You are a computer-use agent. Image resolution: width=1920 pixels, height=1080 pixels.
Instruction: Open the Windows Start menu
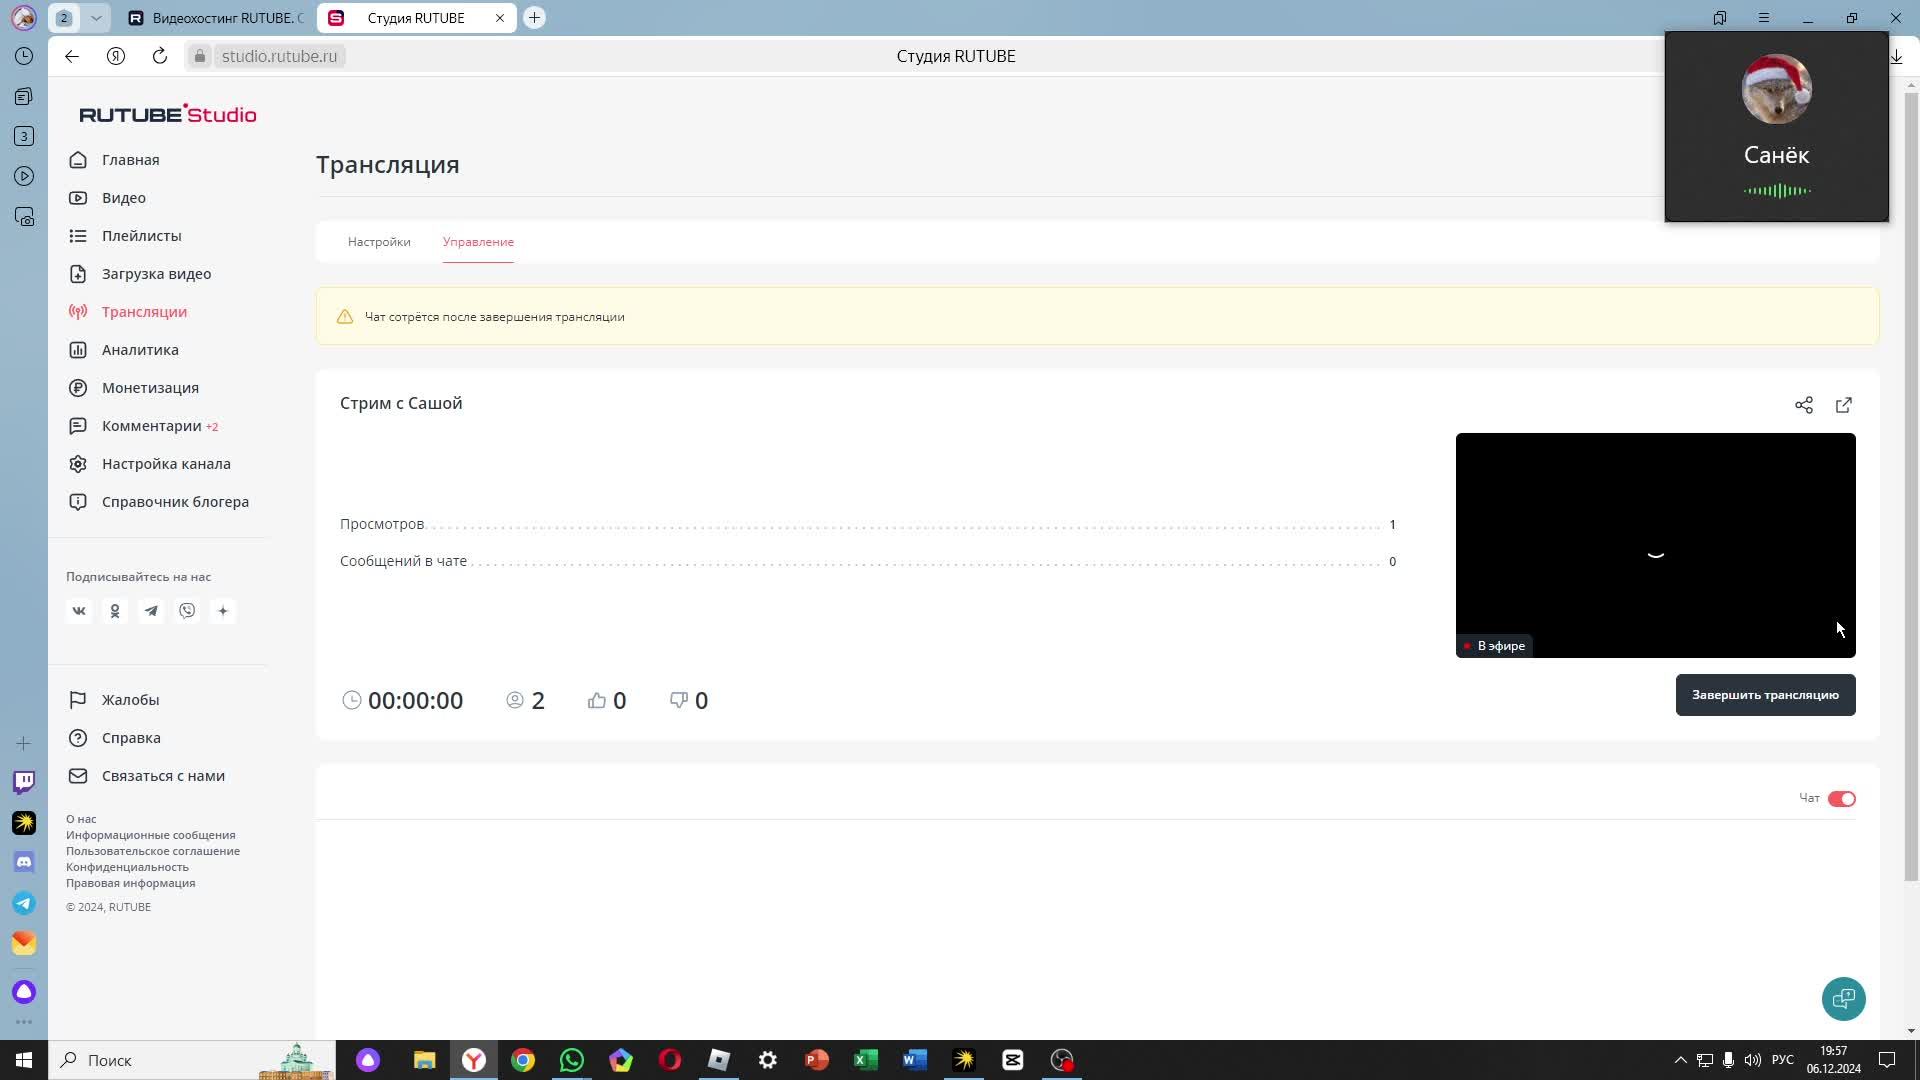coord(24,1060)
